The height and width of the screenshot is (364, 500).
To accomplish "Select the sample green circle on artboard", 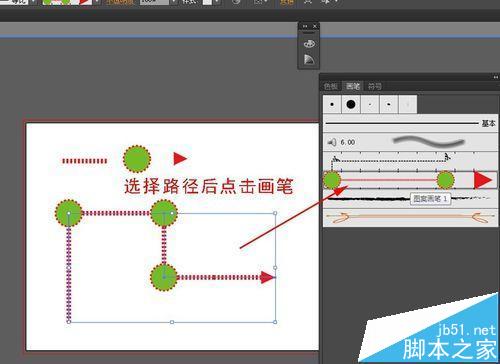I will pos(137,159).
